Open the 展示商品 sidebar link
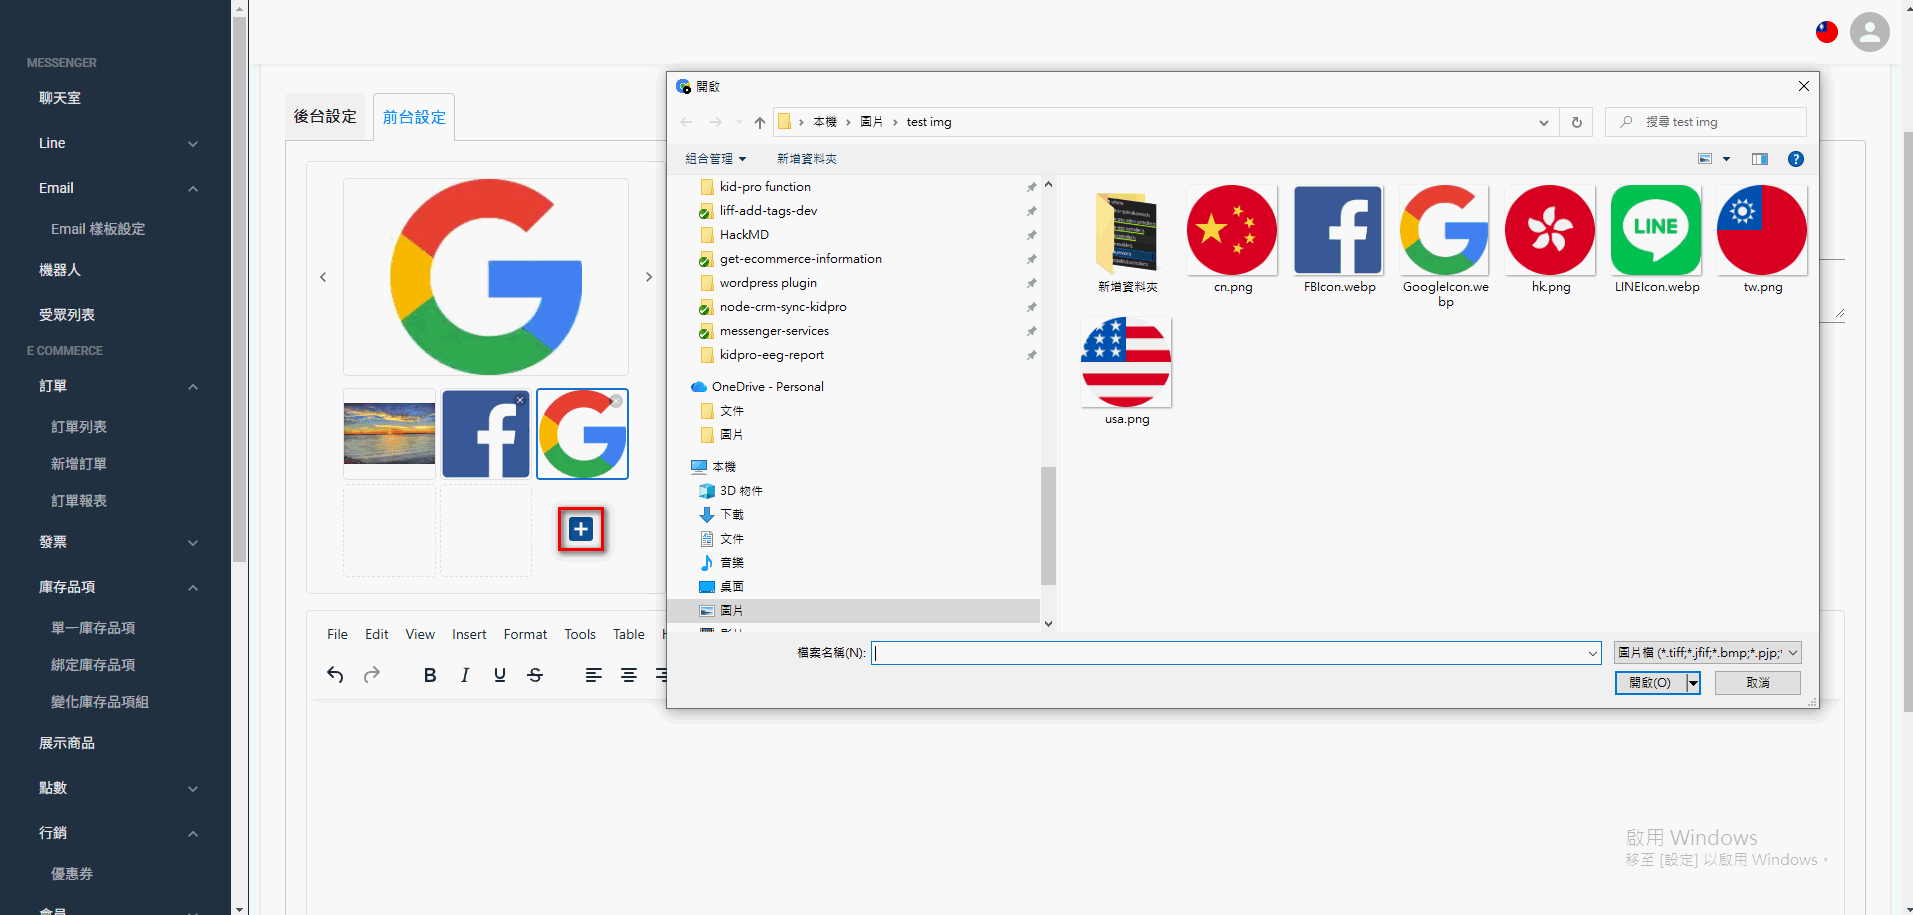Viewport: 1913px width, 915px height. tap(67, 743)
